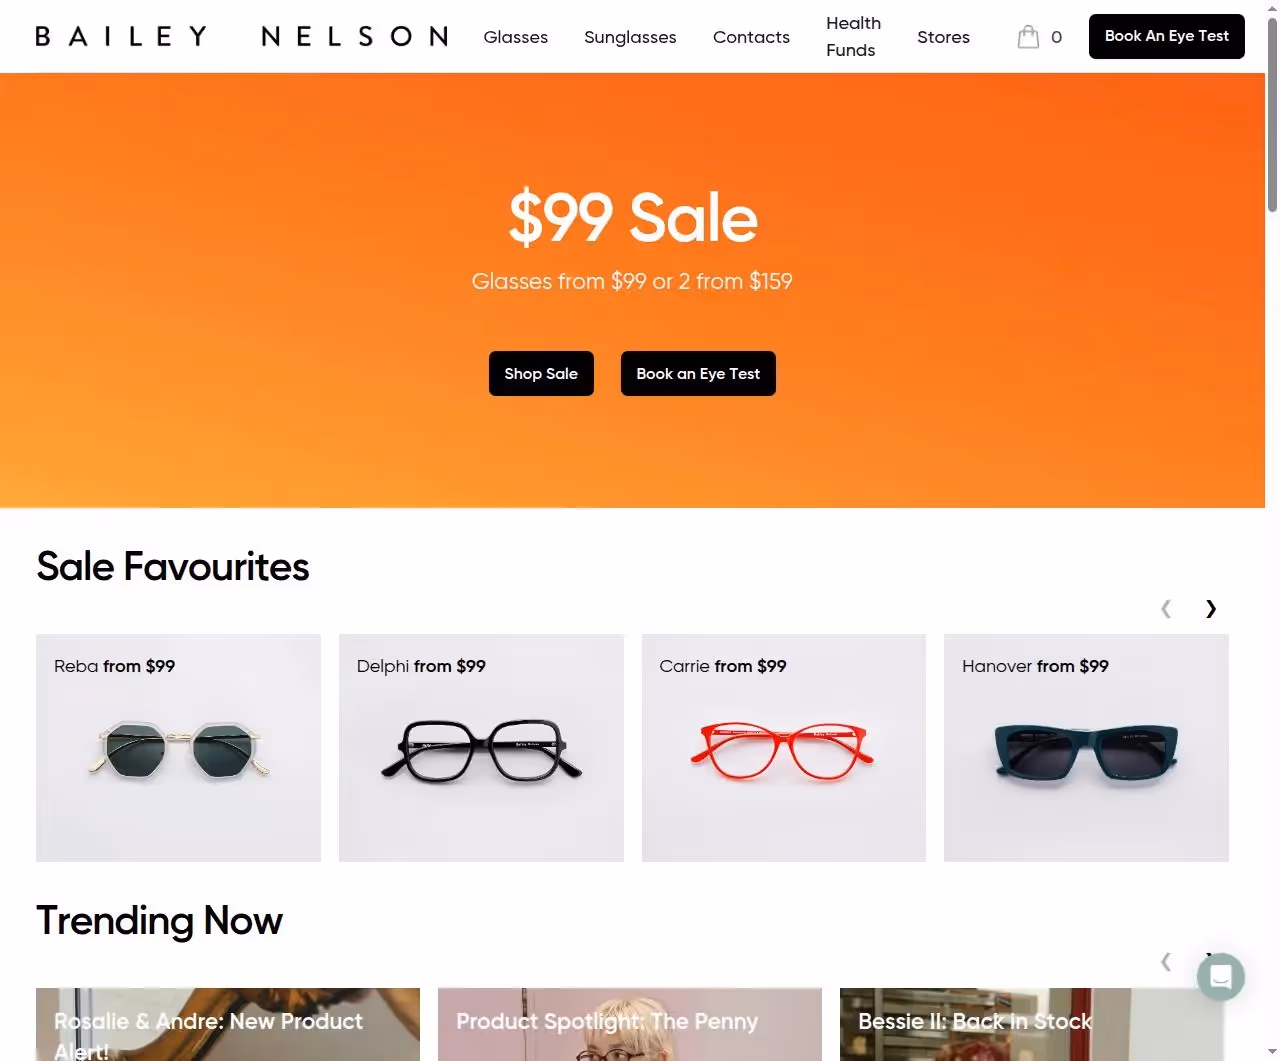This screenshot has width=1280, height=1061.
Task: Open the Delphi black glasses product card
Action: point(481,748)
